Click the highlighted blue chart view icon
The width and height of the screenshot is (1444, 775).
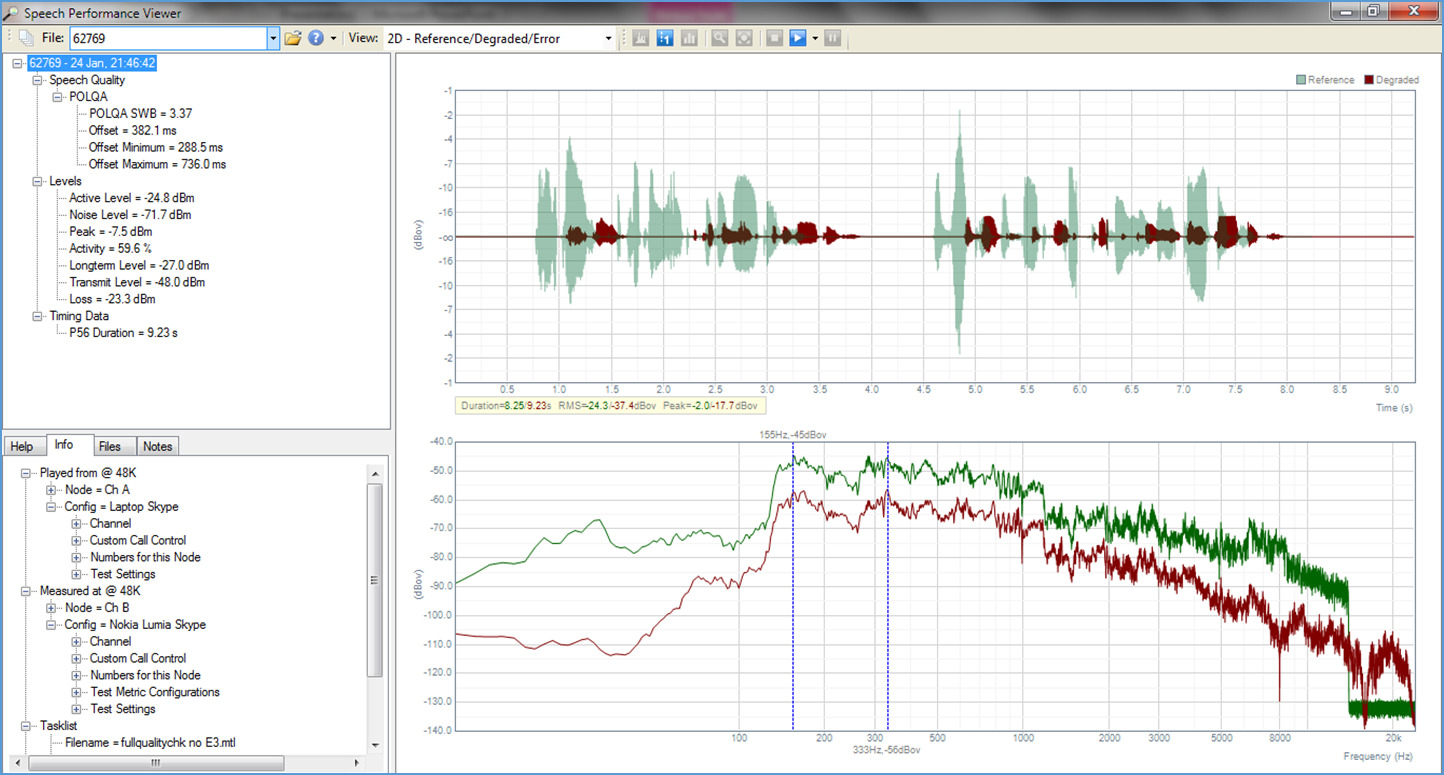(x=665, y=38)
